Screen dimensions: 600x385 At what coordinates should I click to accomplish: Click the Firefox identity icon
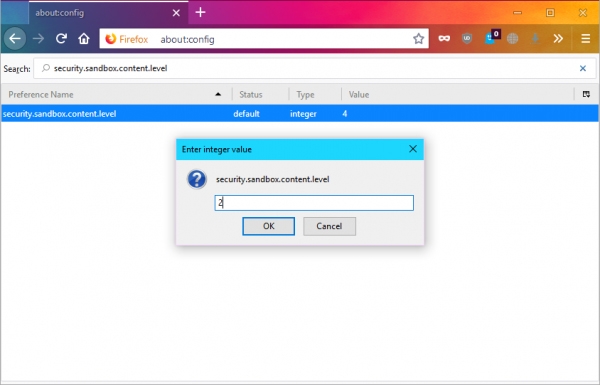tap(126, 39)
